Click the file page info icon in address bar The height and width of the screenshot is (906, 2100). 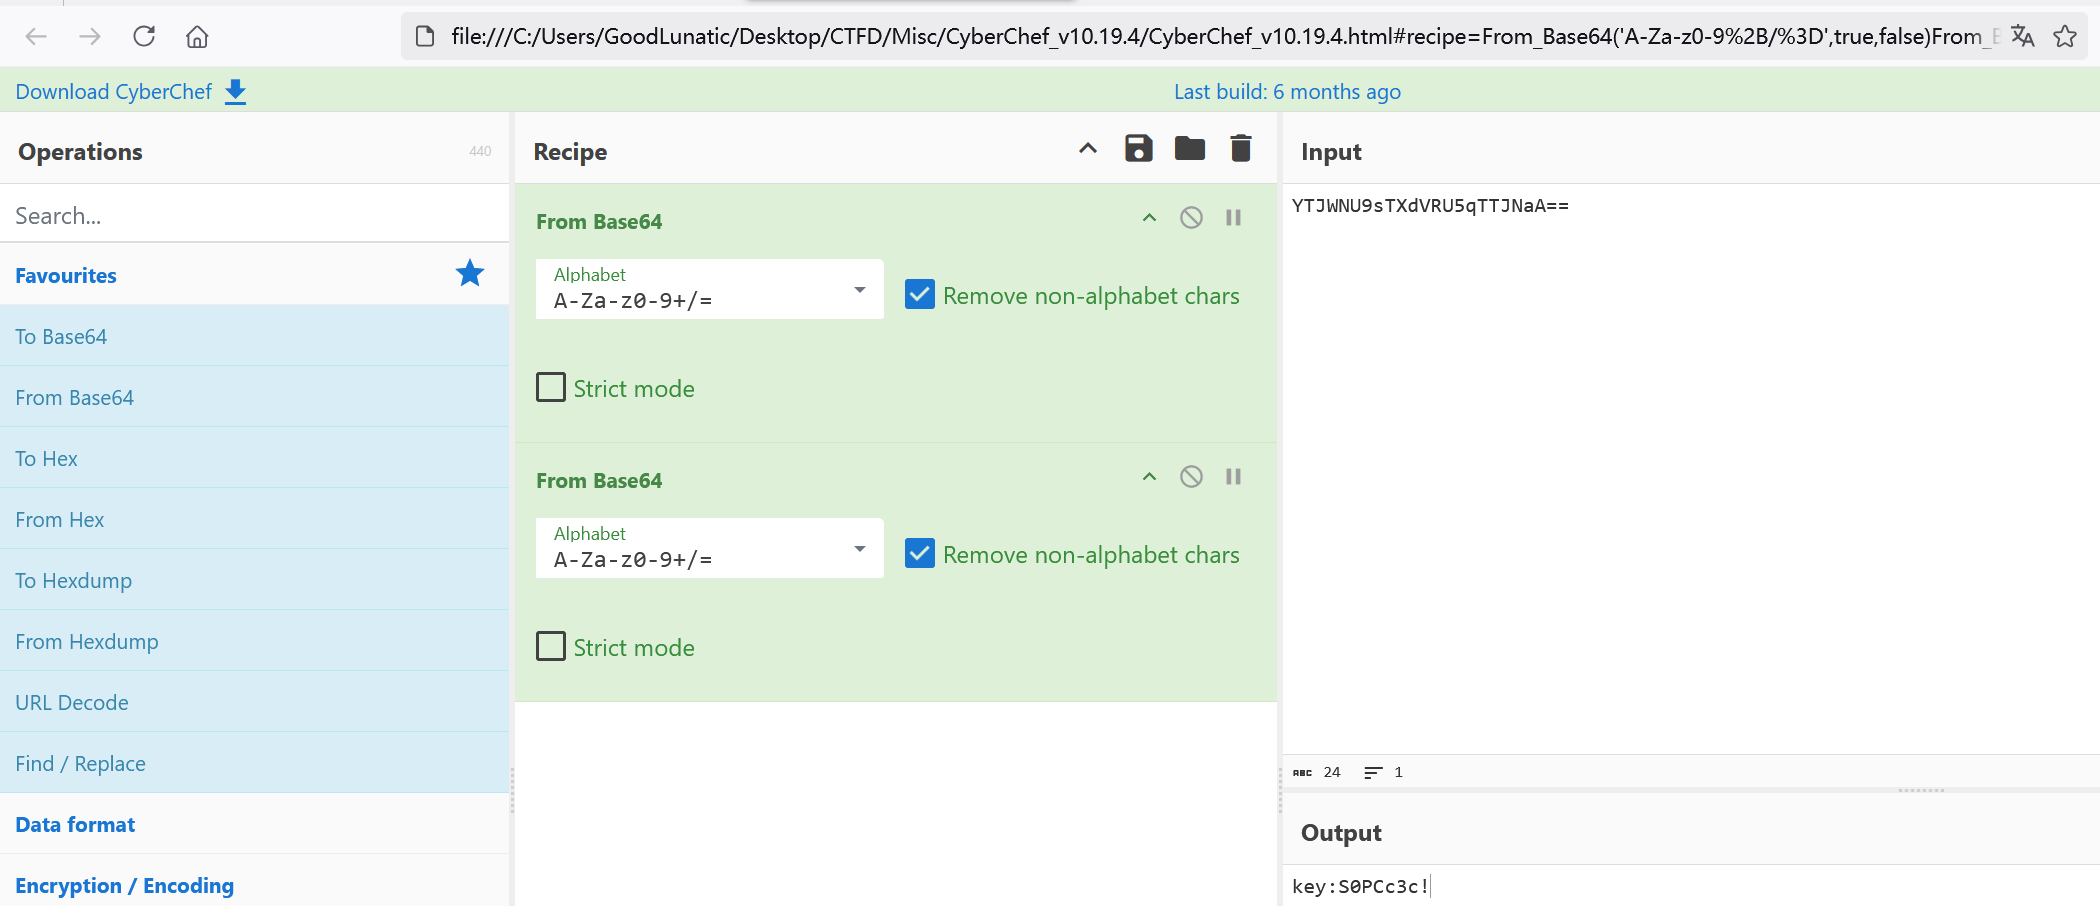pyautogui.click(x=425, y=37)
